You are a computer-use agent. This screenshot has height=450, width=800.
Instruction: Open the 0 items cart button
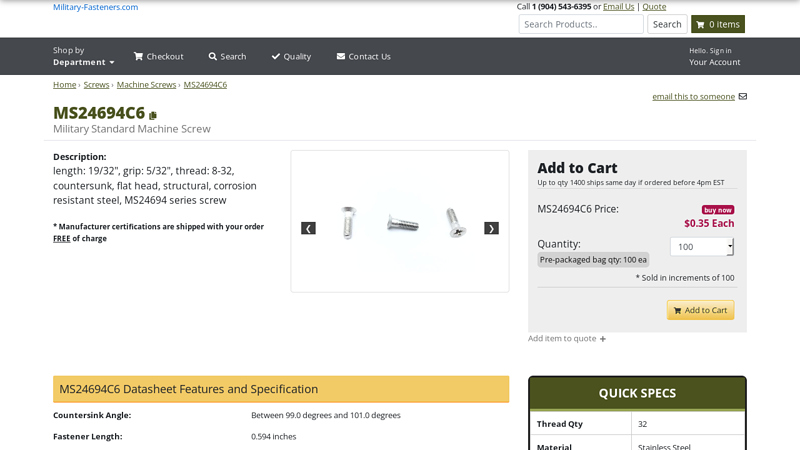coord(718,24)
